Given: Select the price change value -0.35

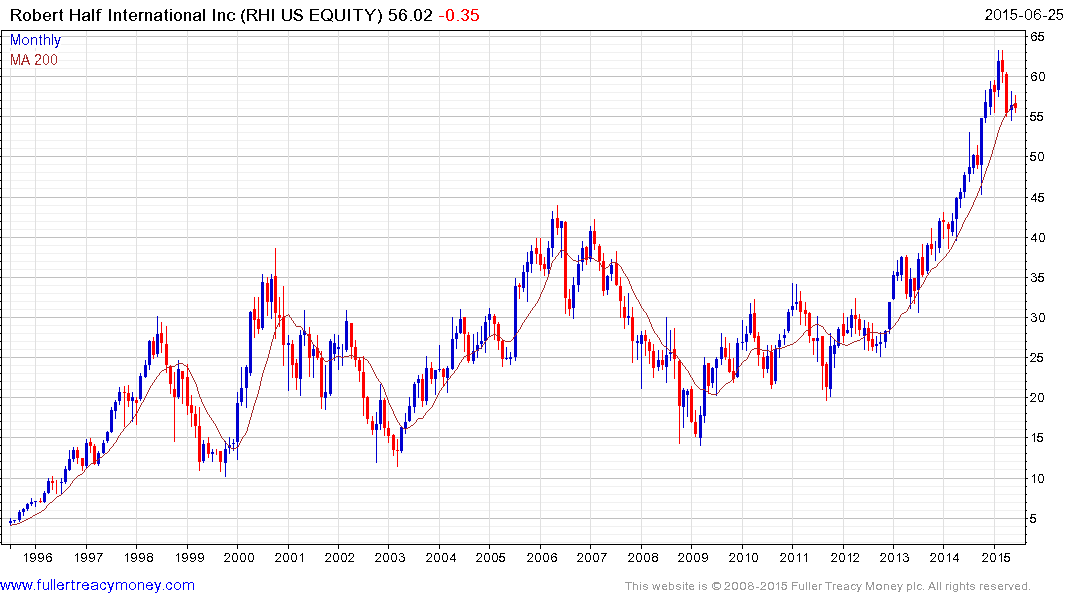Looking at the screenshot, I should point(459,15).
